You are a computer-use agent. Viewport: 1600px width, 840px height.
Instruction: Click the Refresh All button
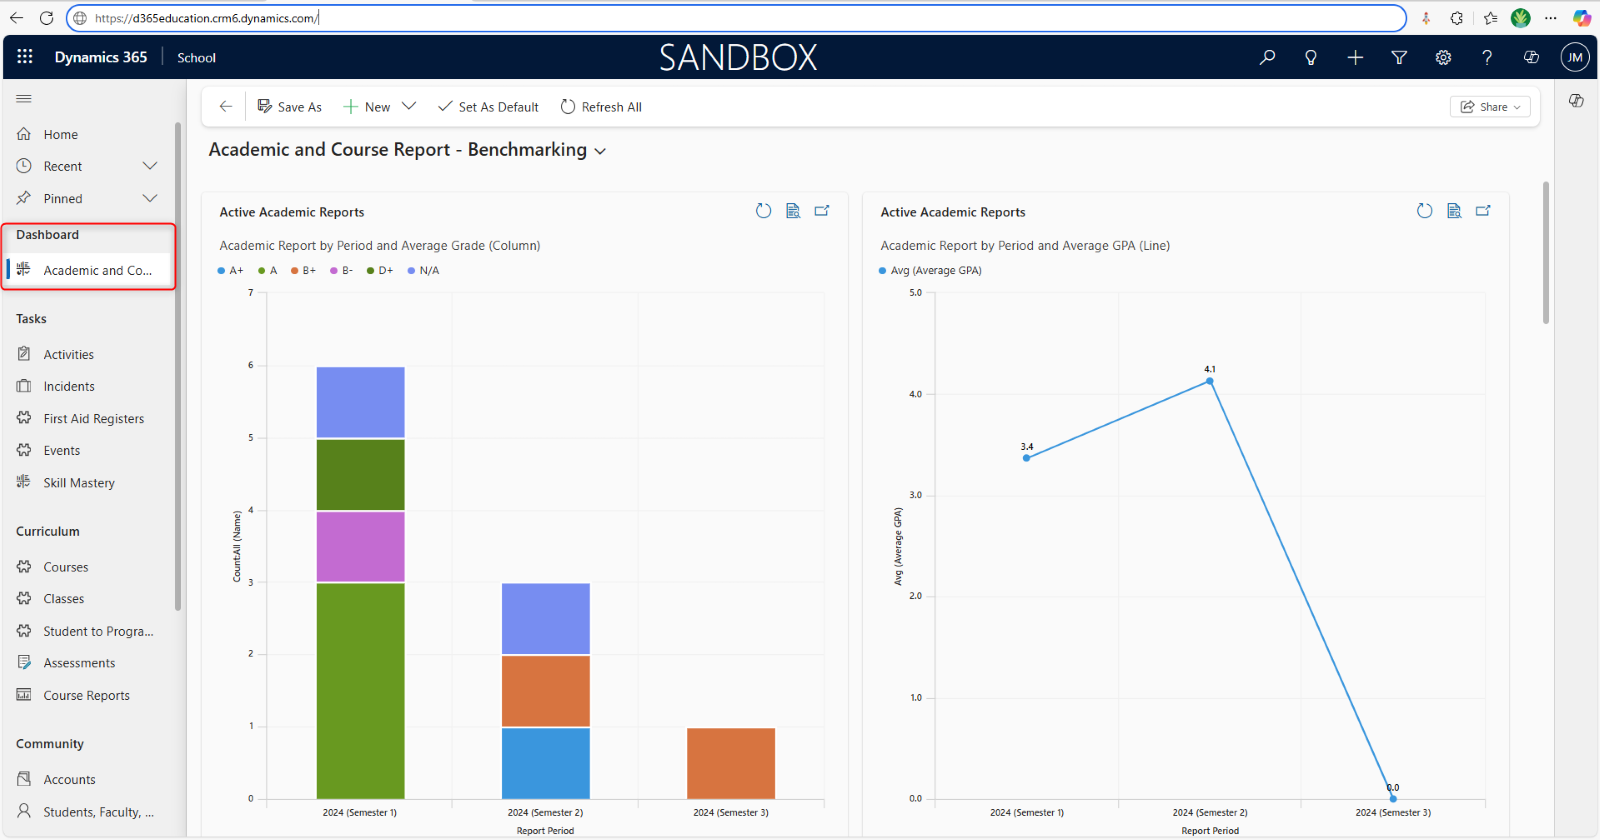click(x=601, y=107)
